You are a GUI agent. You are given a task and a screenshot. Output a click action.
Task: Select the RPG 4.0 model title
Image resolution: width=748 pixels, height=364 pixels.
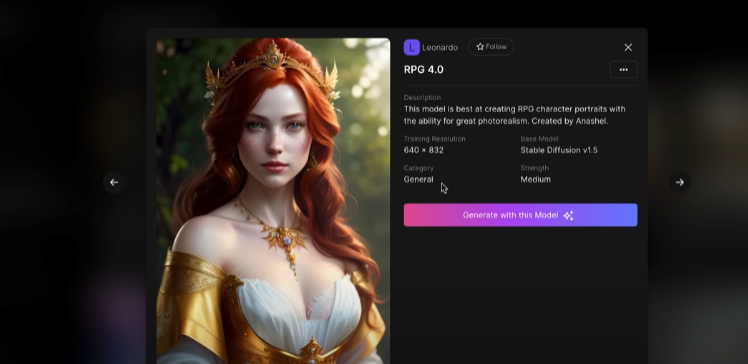coord(424,70)
